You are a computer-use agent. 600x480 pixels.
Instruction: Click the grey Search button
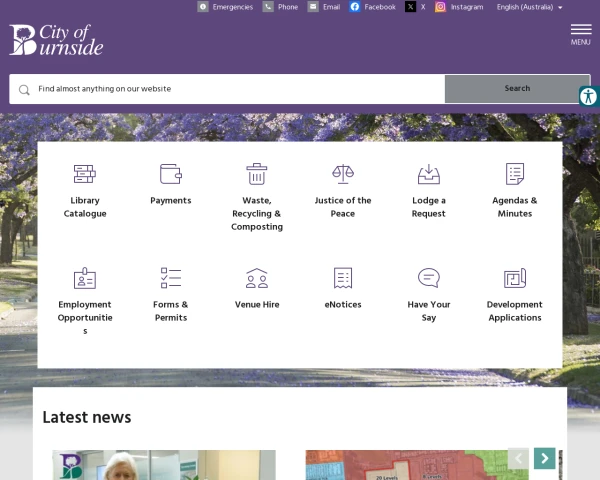pos(517,88)
